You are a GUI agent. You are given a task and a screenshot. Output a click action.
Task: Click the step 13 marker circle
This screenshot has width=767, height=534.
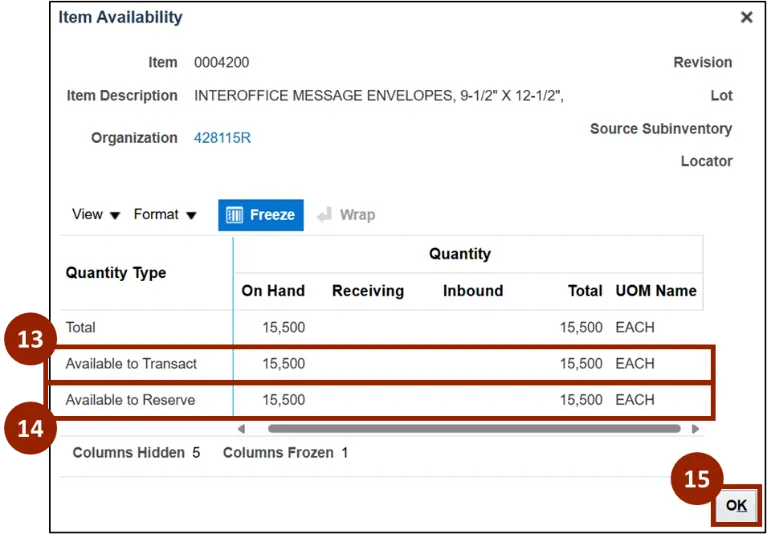click(x=31, y=339)
